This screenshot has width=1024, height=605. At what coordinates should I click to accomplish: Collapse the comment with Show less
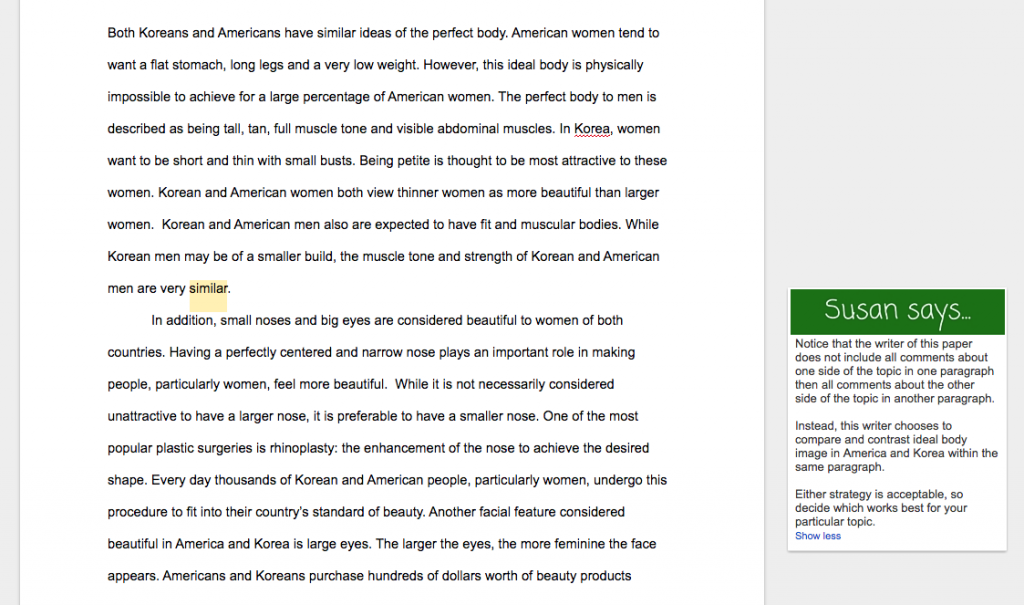[817, 535]
